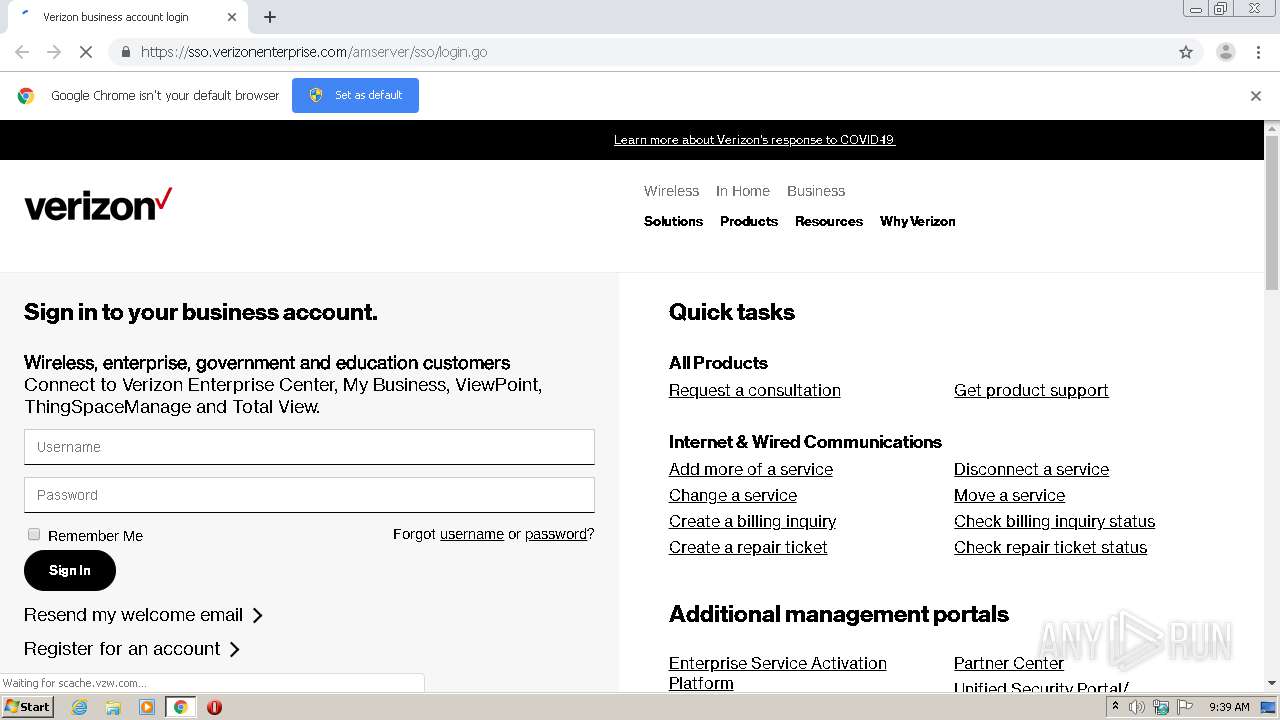Launch Internet Explorer from the taskbar
This screenshot has width=1280, height=720.
[79, 707]
